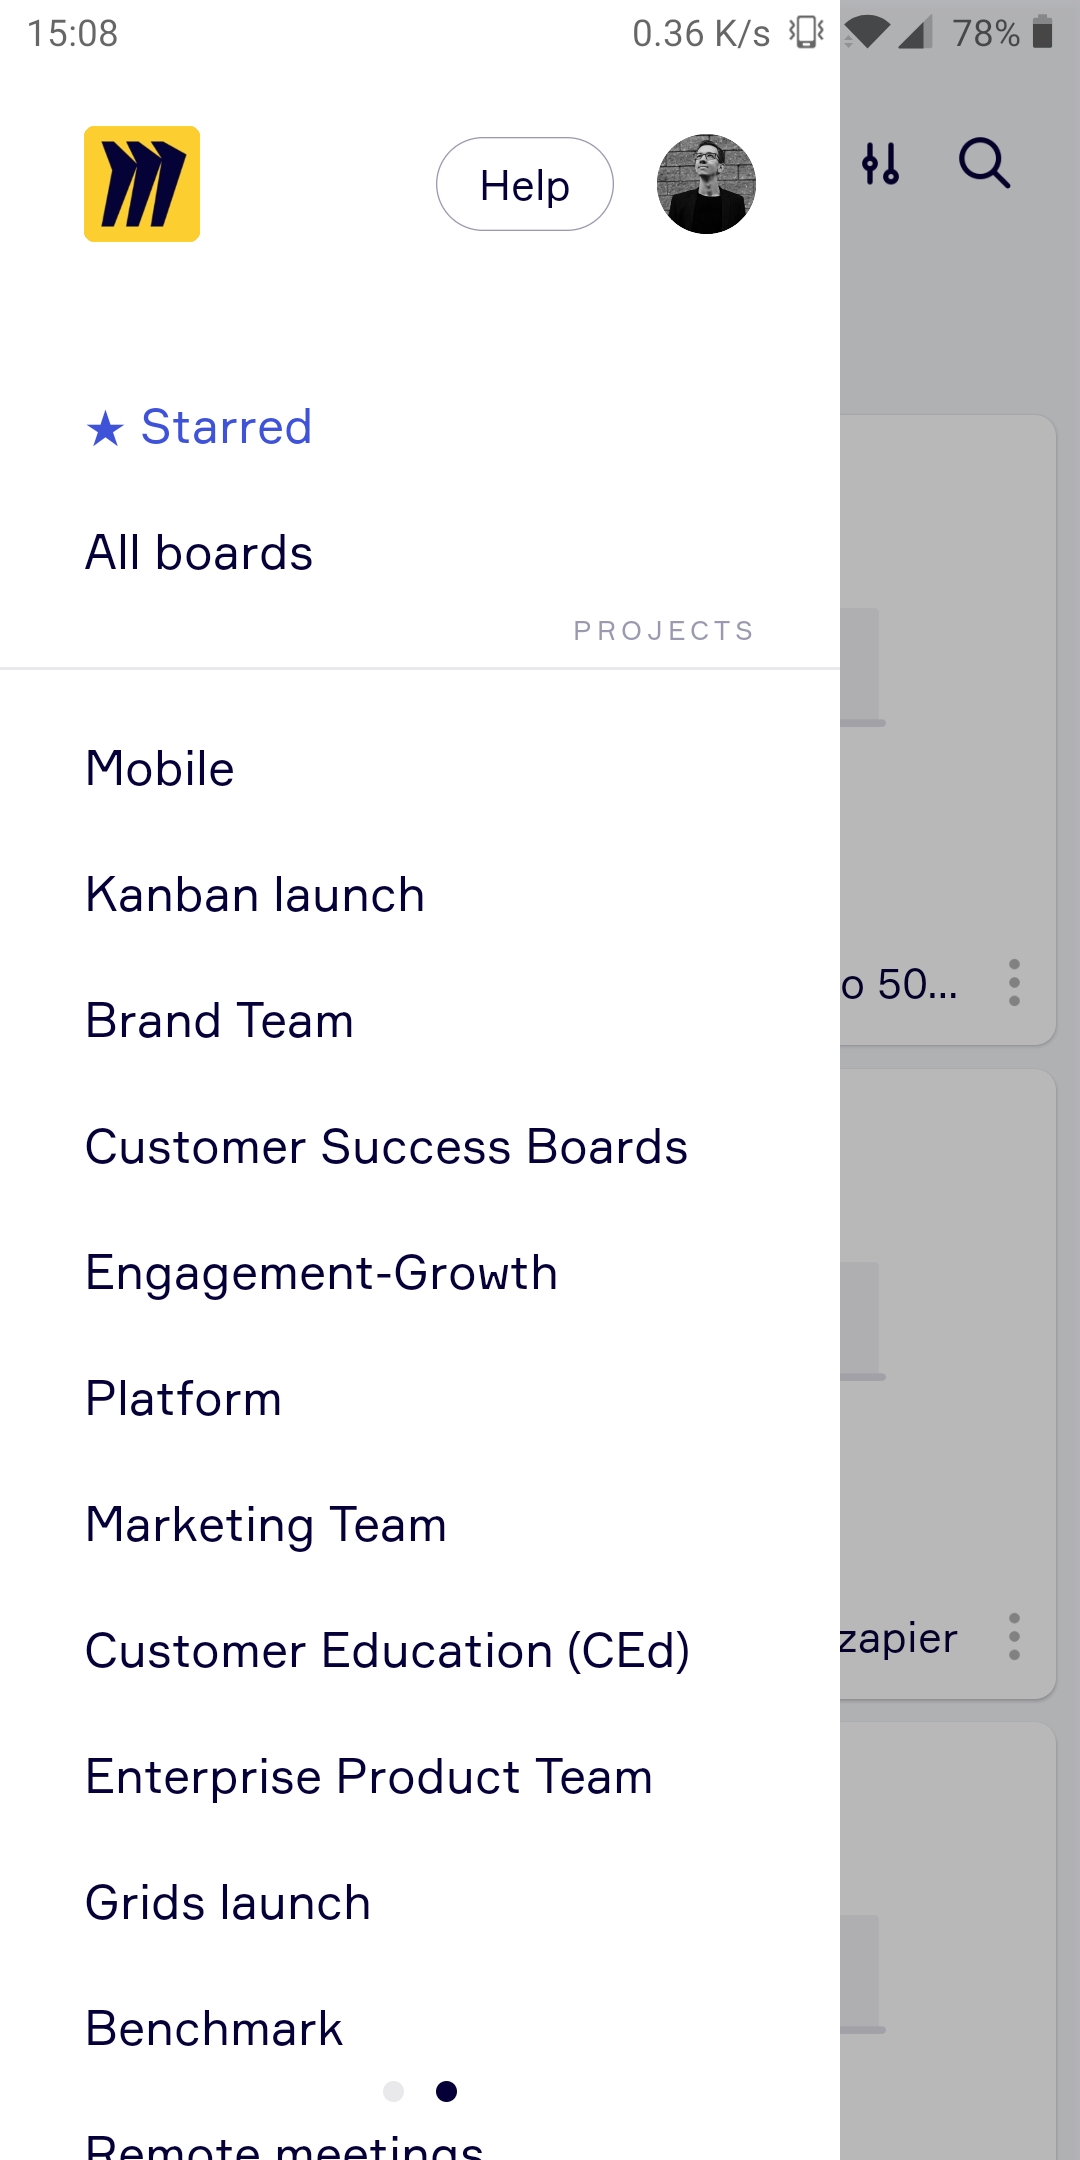
Task: Tap the star icon beside Starred
Action: click(105, 429)
